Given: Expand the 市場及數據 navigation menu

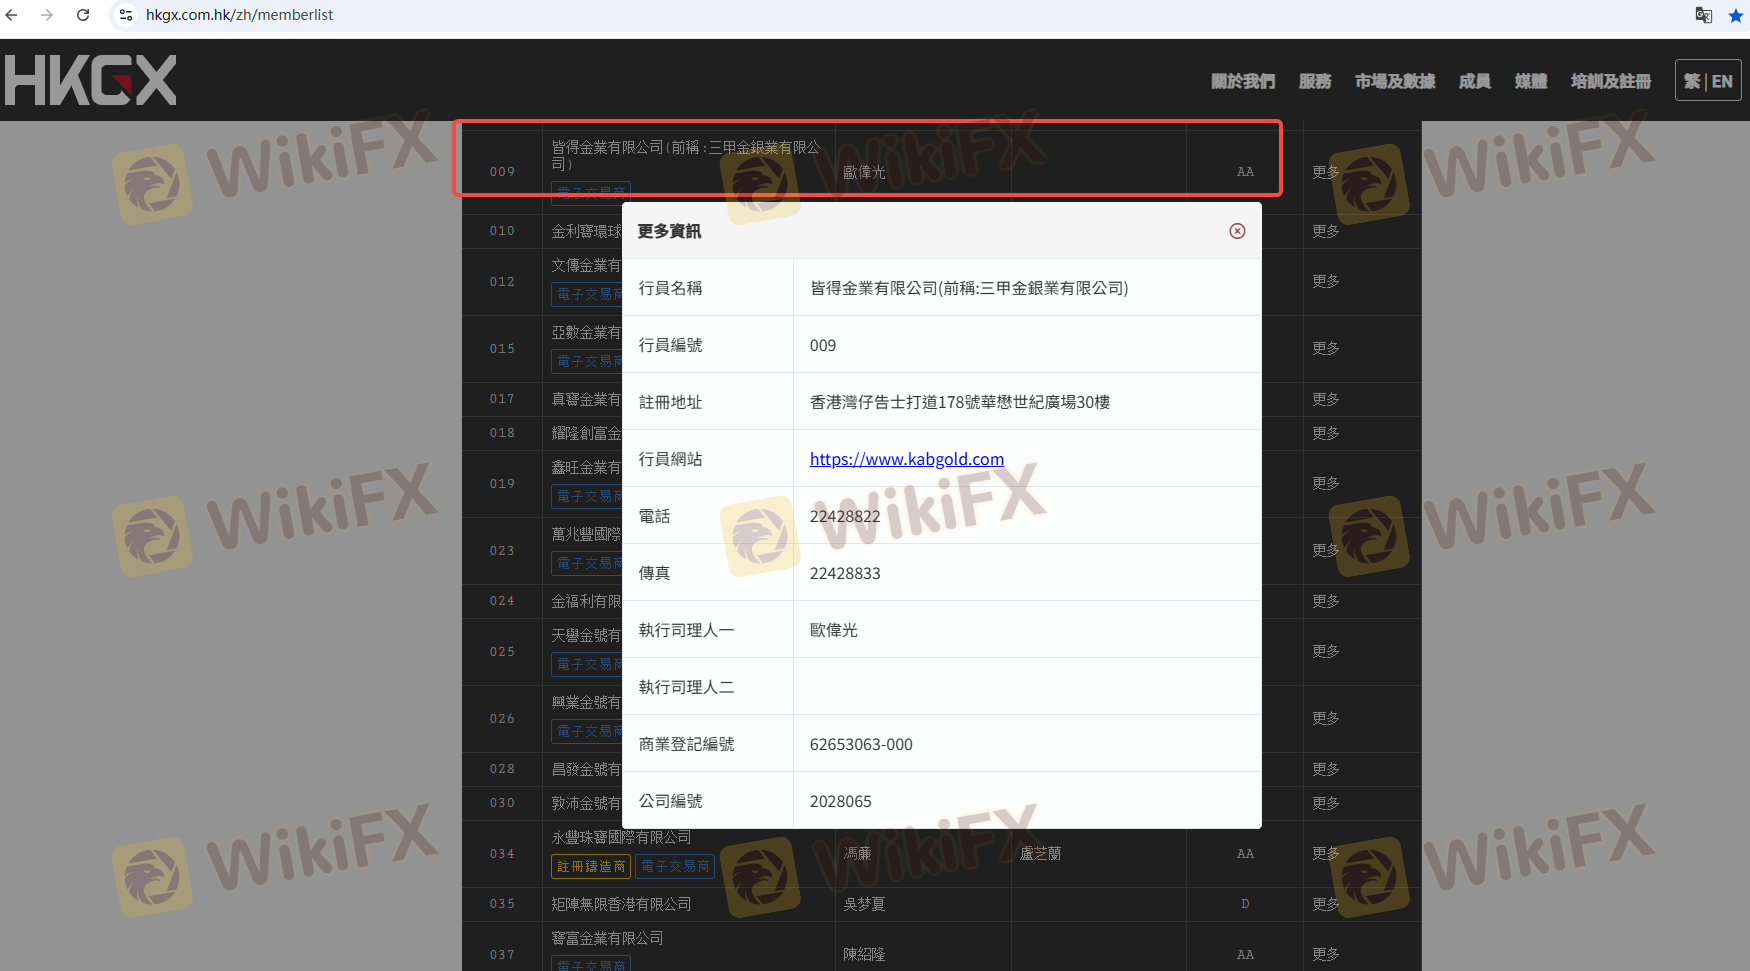Looking at the screenshot, I should click(x=1395, y=81).
